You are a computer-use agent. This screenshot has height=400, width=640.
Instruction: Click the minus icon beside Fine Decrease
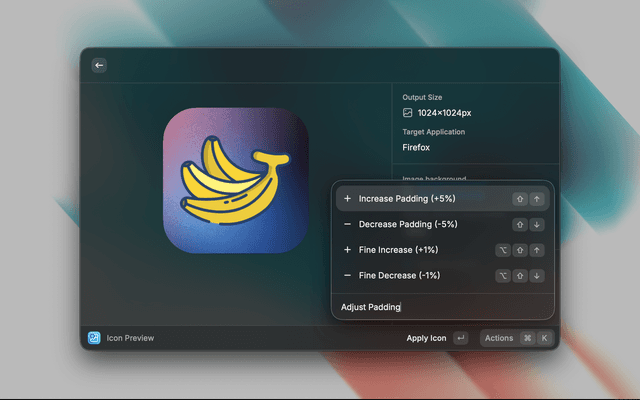tap(347, 275)
